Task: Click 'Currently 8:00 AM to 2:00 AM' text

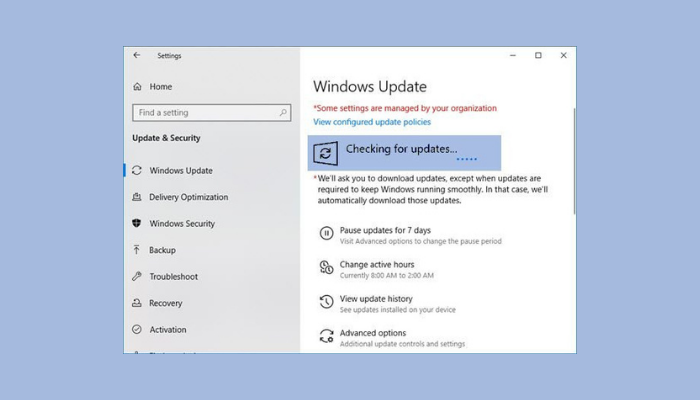Action: pos(387,275)
